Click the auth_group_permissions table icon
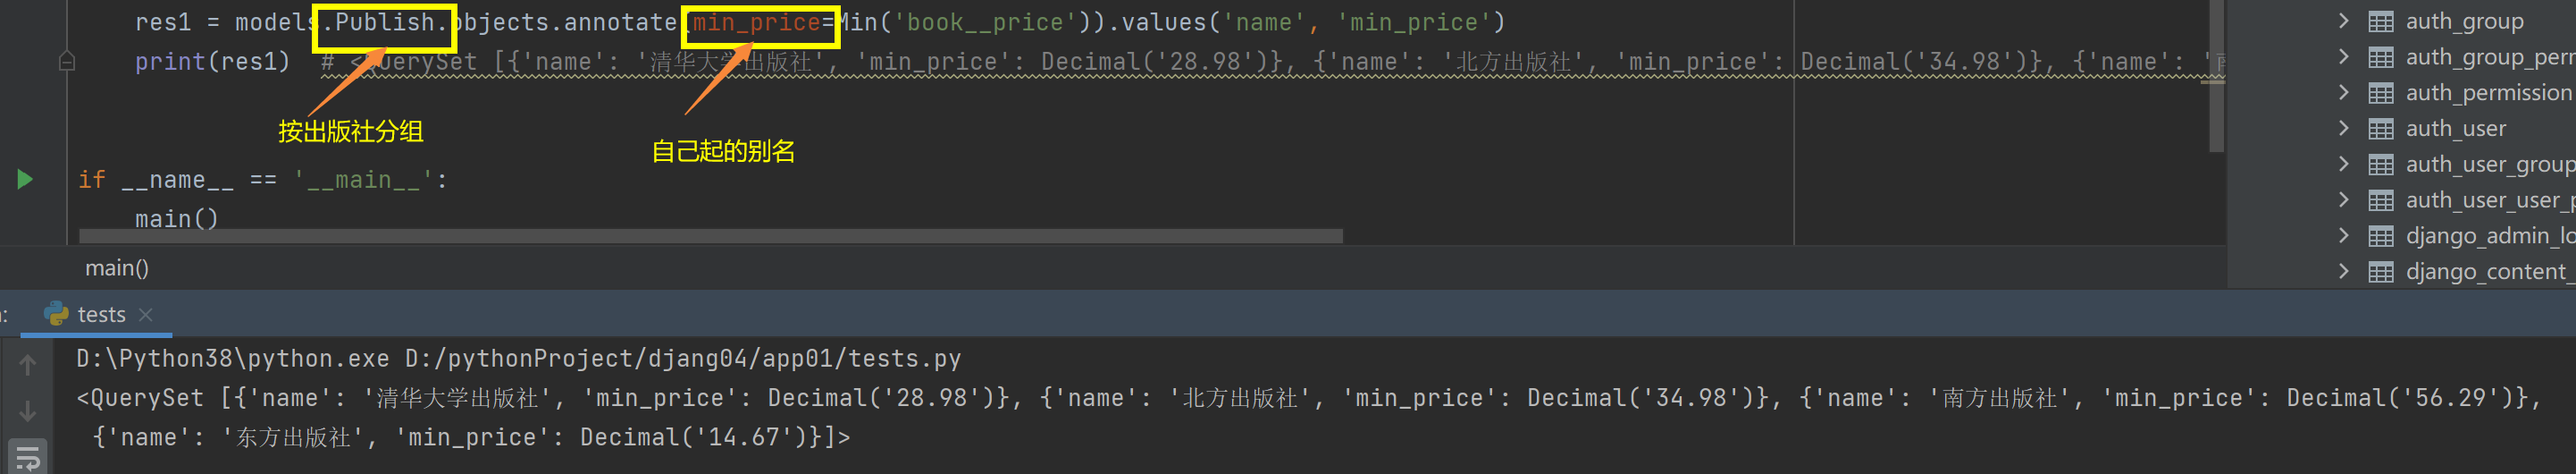 2381,58
